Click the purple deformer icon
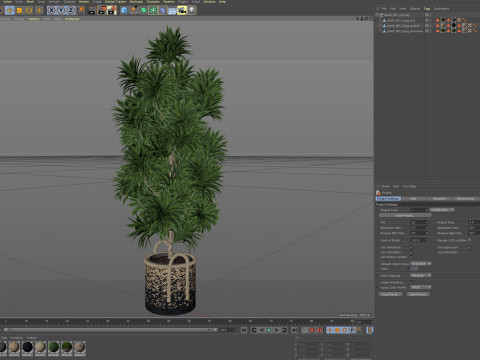Screen dimensions: 480x360 pyautogui.click(x=163, y=10)
